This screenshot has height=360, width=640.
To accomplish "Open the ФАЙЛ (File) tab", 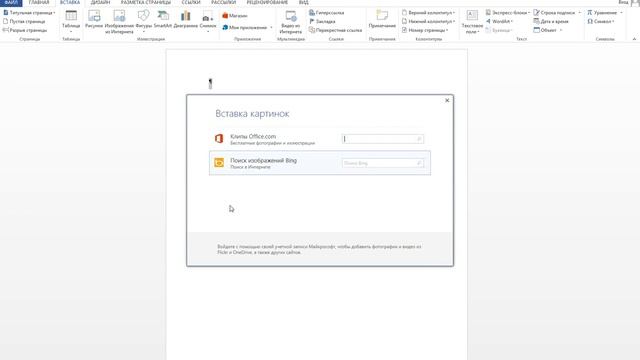I will [x=11, y=2].
